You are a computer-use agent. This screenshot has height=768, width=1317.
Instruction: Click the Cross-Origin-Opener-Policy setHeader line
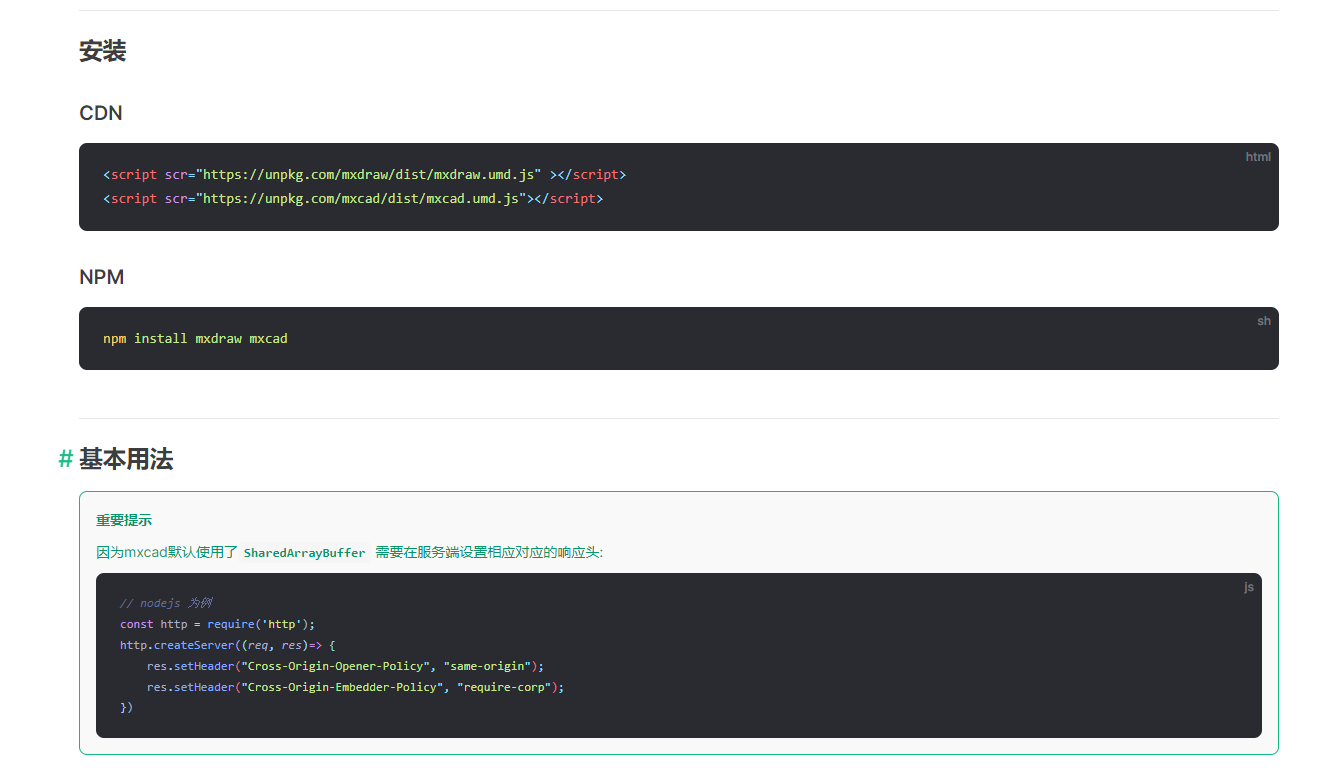coord(345,666)
